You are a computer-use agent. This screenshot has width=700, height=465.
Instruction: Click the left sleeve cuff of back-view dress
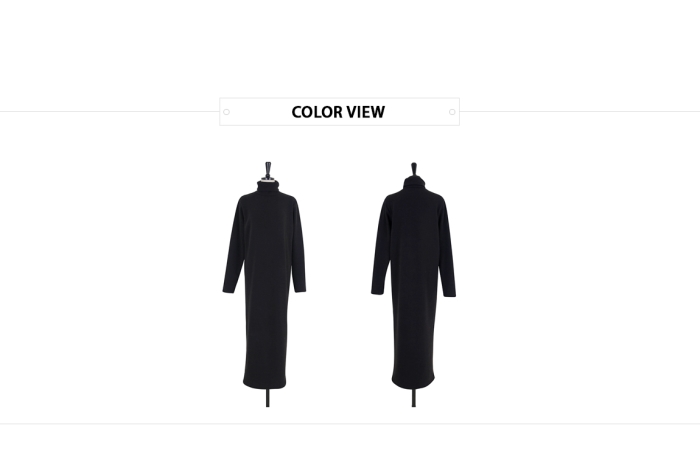(377, 291)
